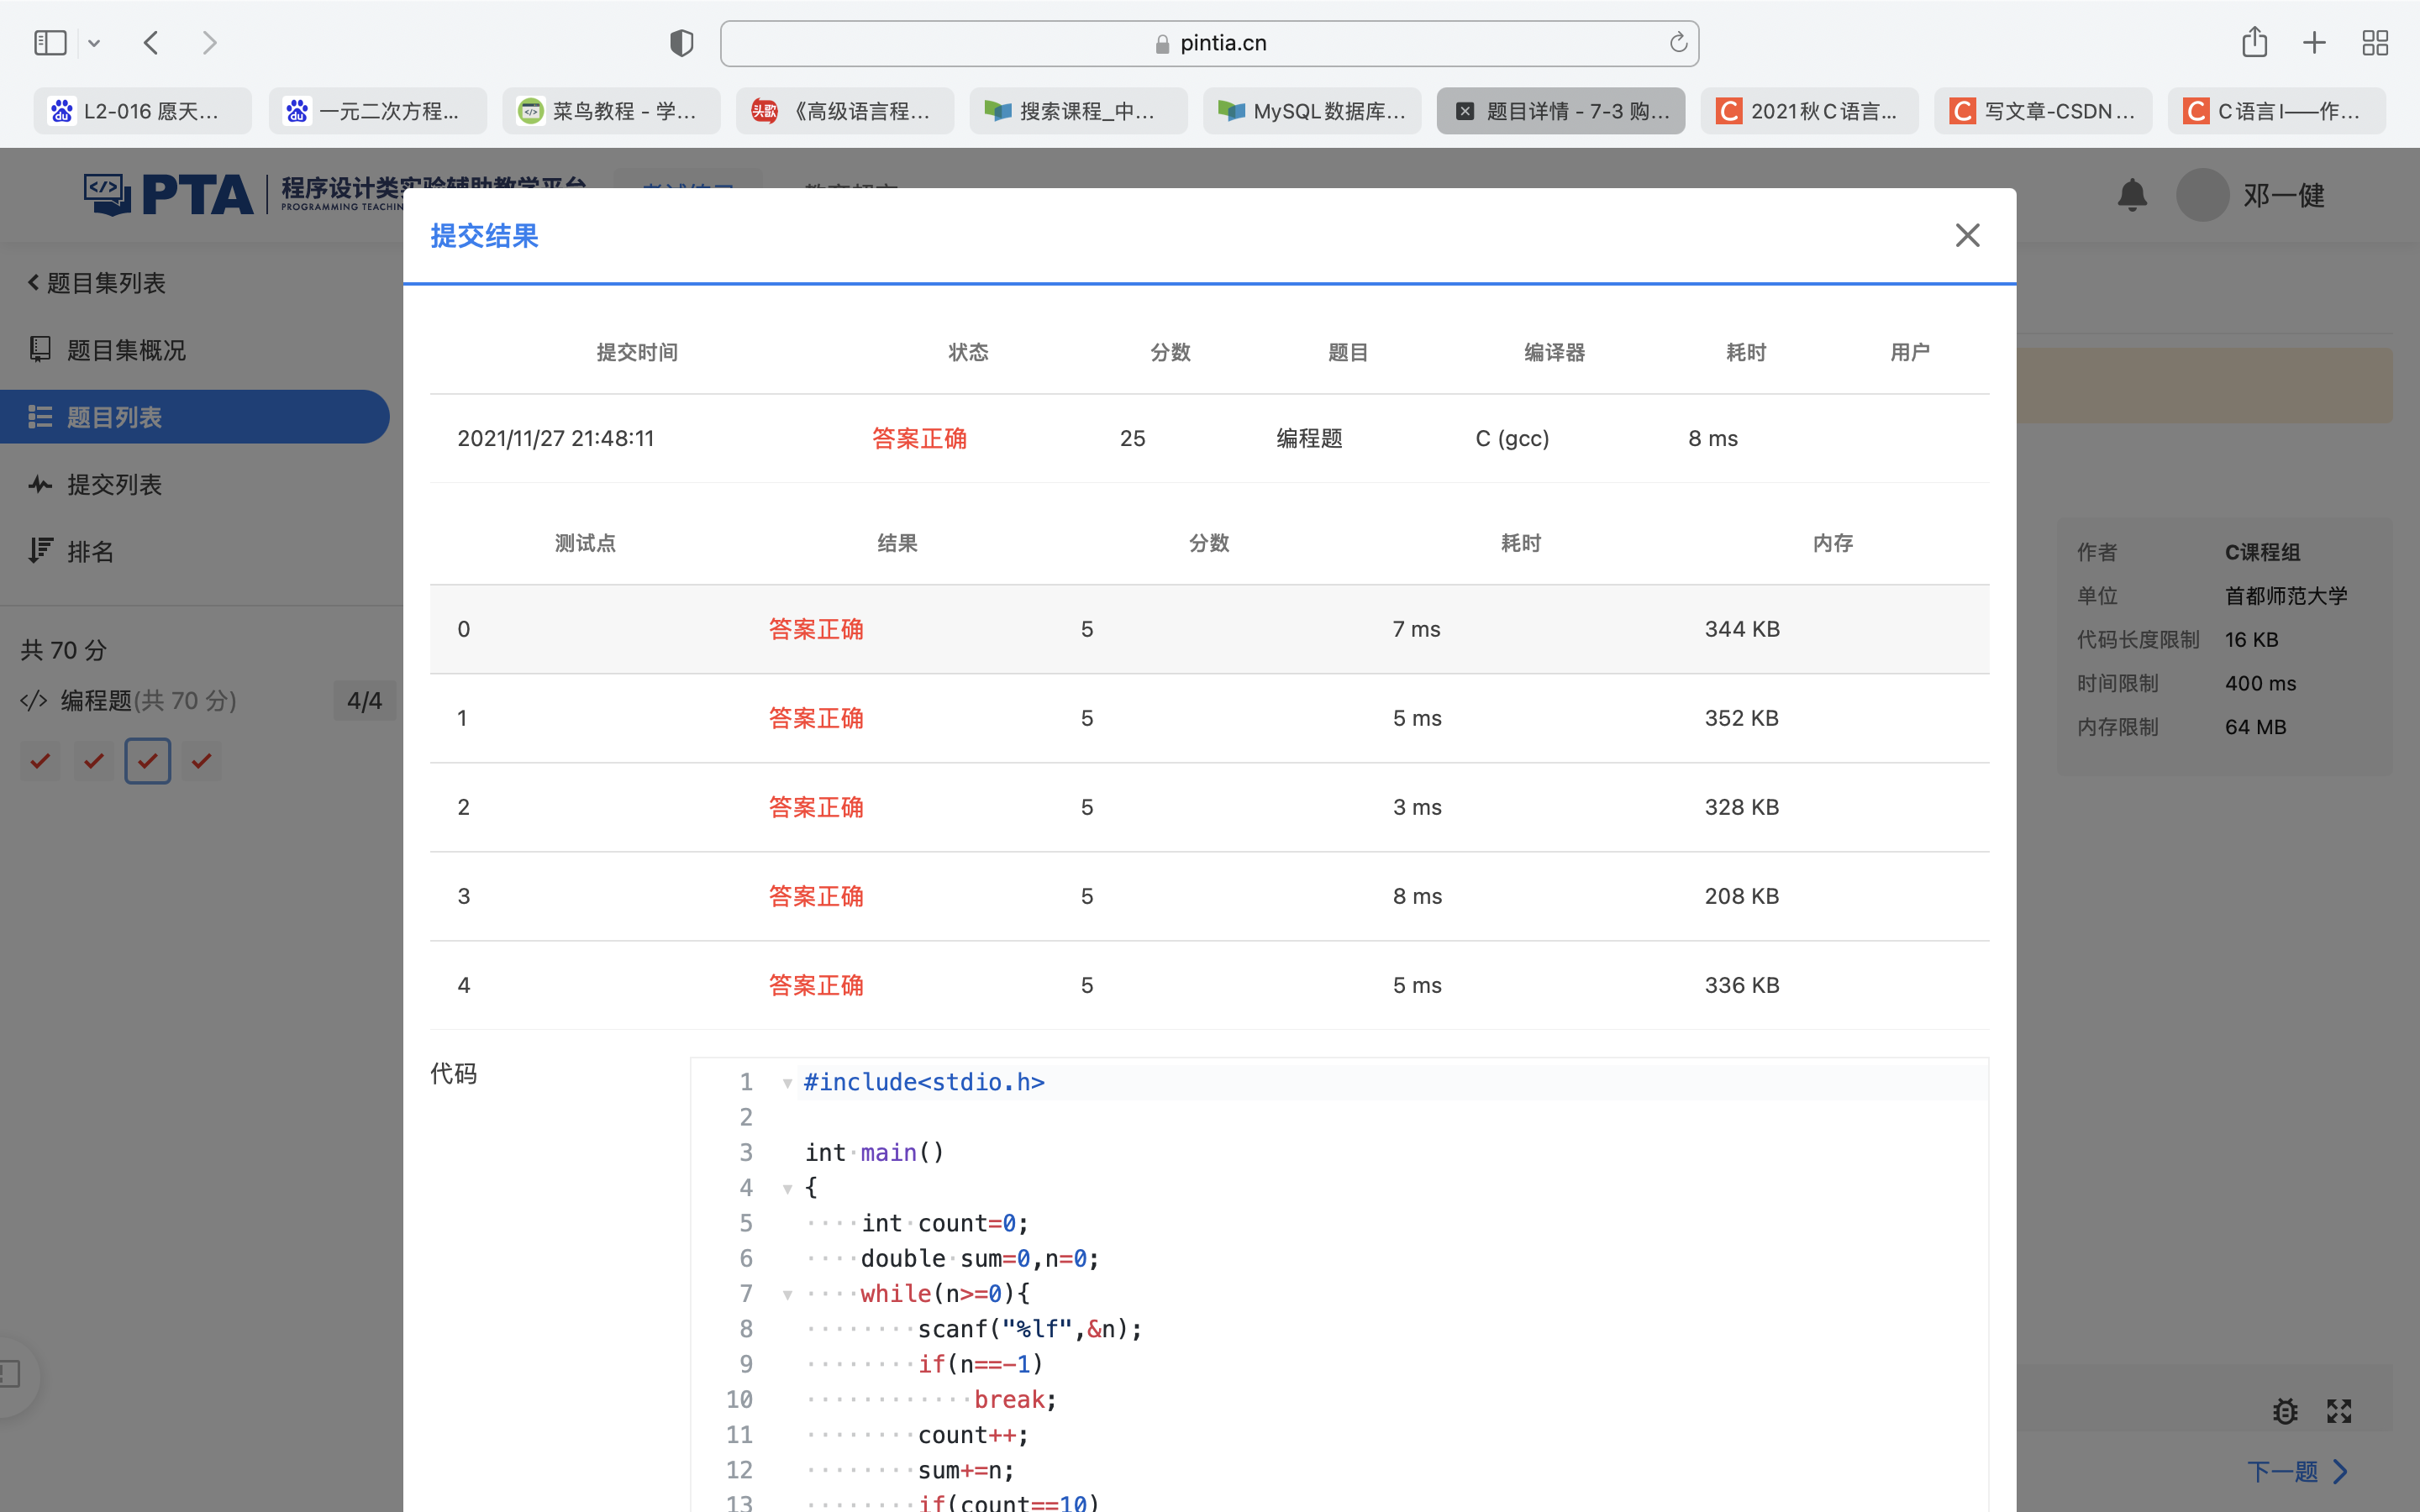
Task: Select the highlighted third problem checkmark
Action: 148,761
